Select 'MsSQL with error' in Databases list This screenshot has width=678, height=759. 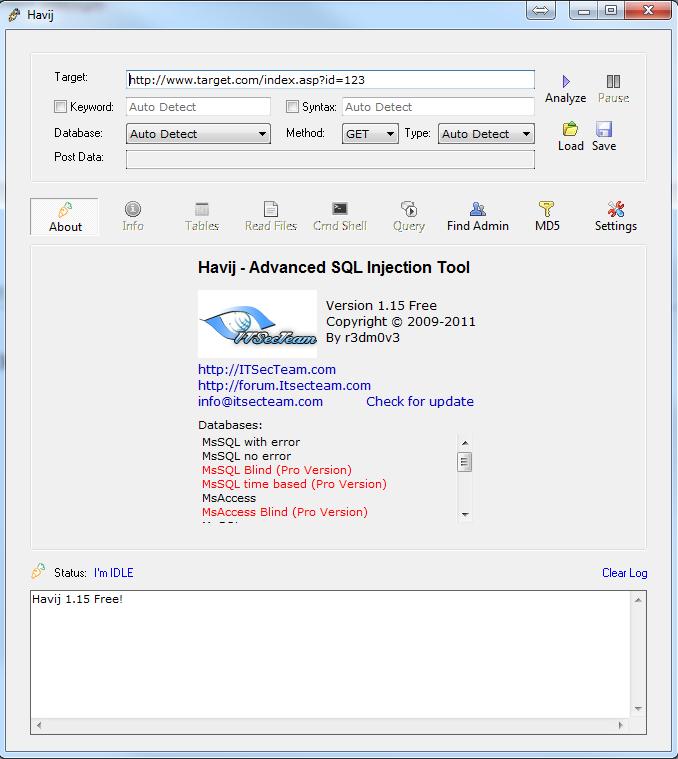251,442
